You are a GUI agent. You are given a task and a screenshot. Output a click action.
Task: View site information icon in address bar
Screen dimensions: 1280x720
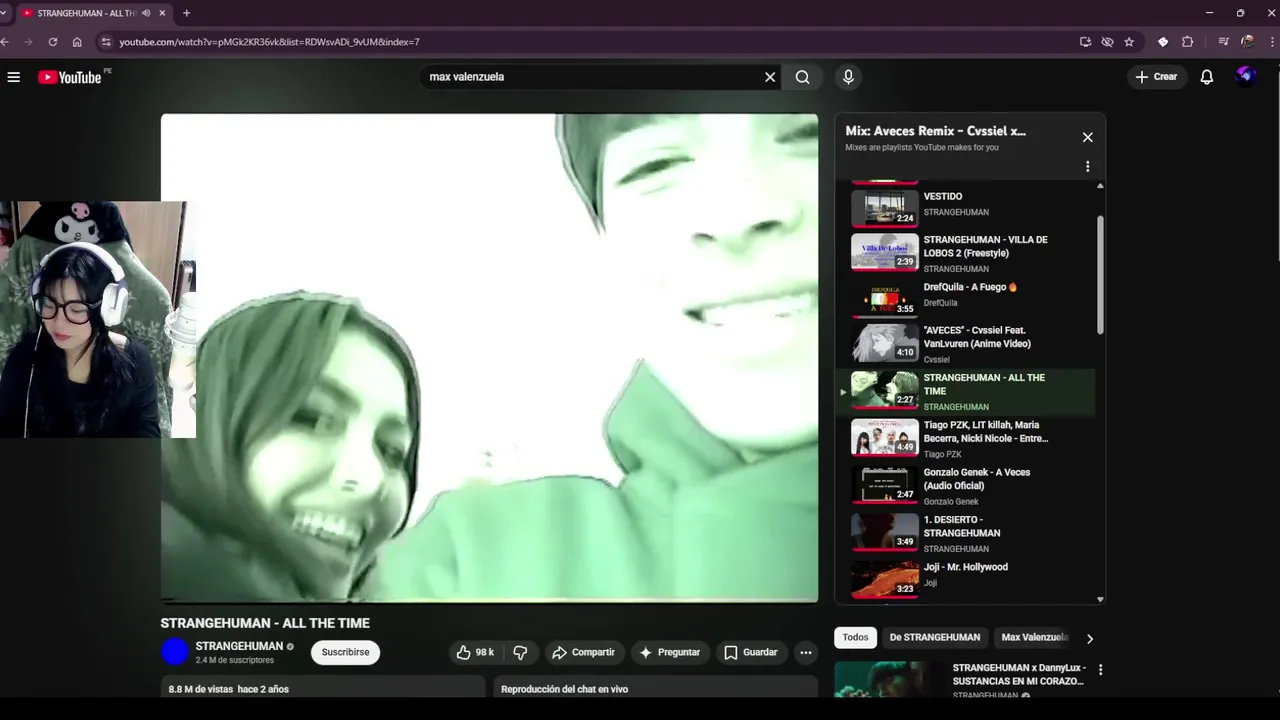(105, 42)
